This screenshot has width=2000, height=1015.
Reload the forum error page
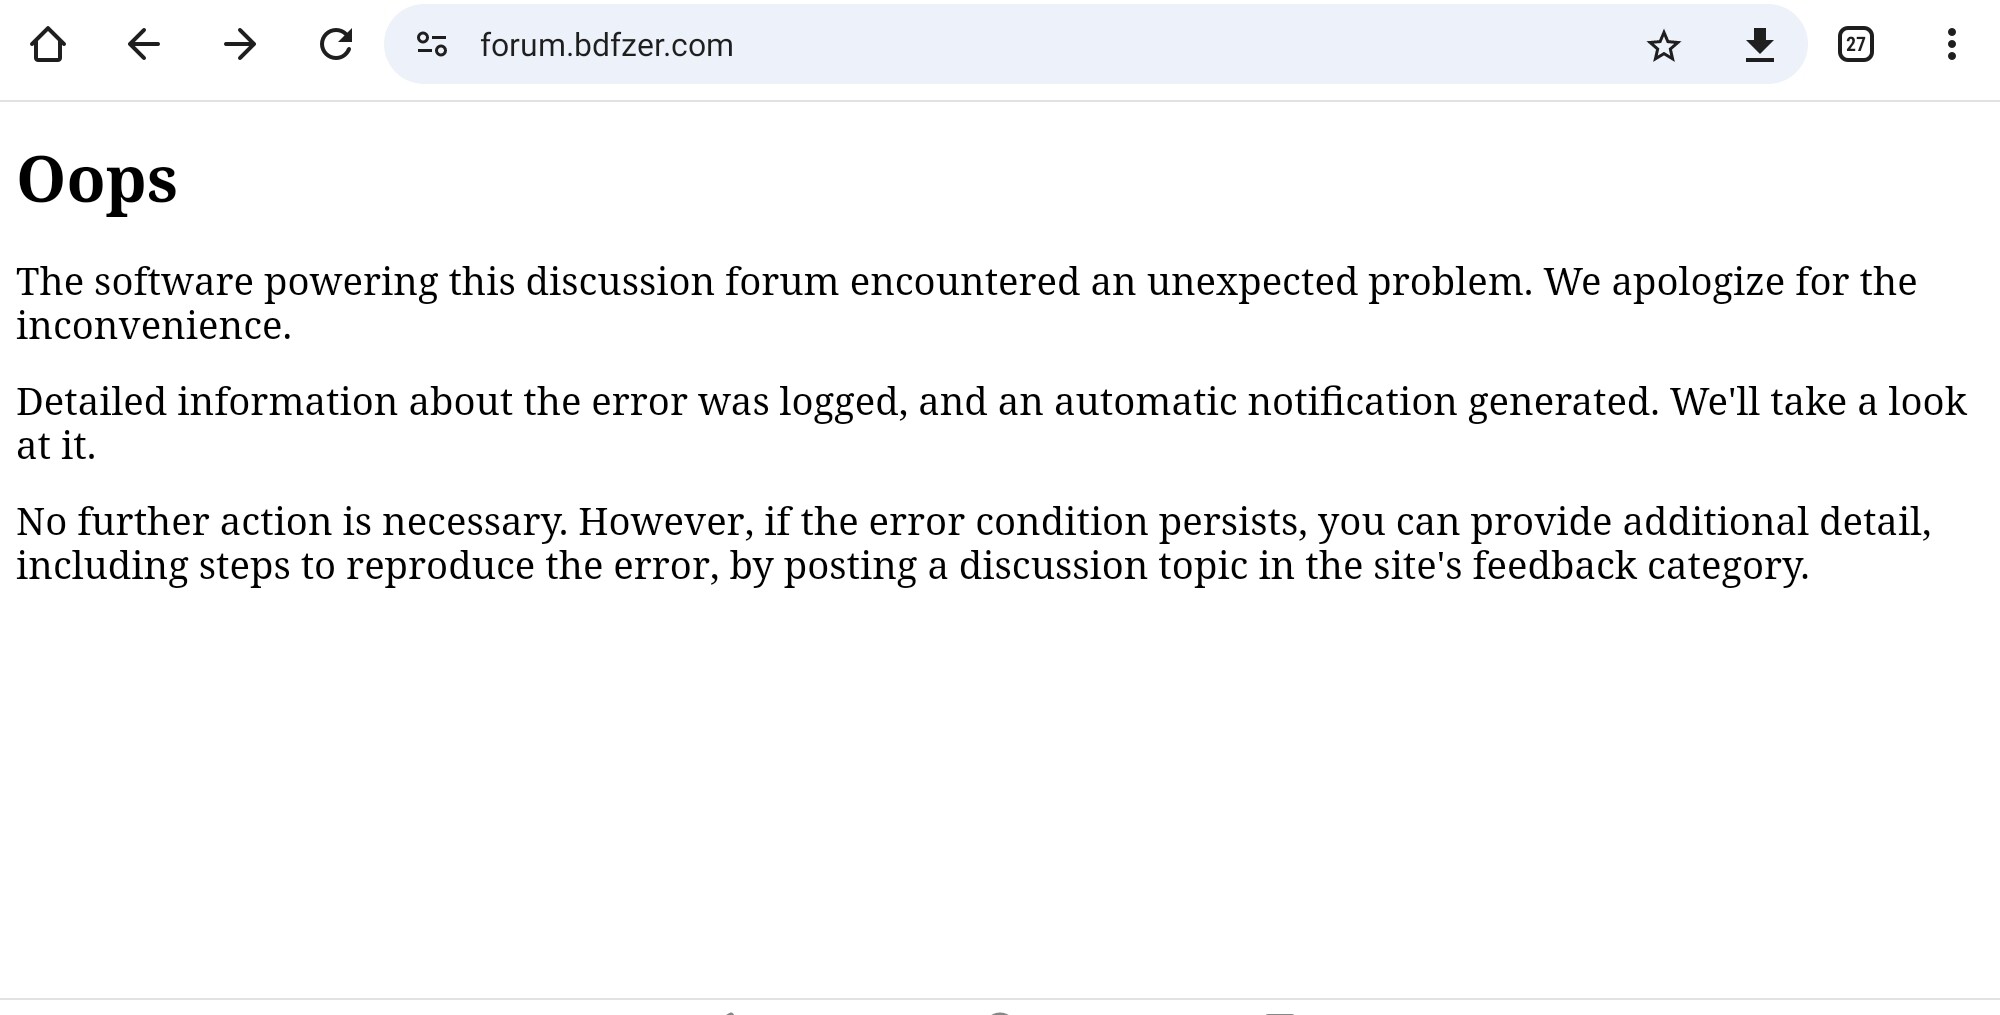[x=336, y=45]
